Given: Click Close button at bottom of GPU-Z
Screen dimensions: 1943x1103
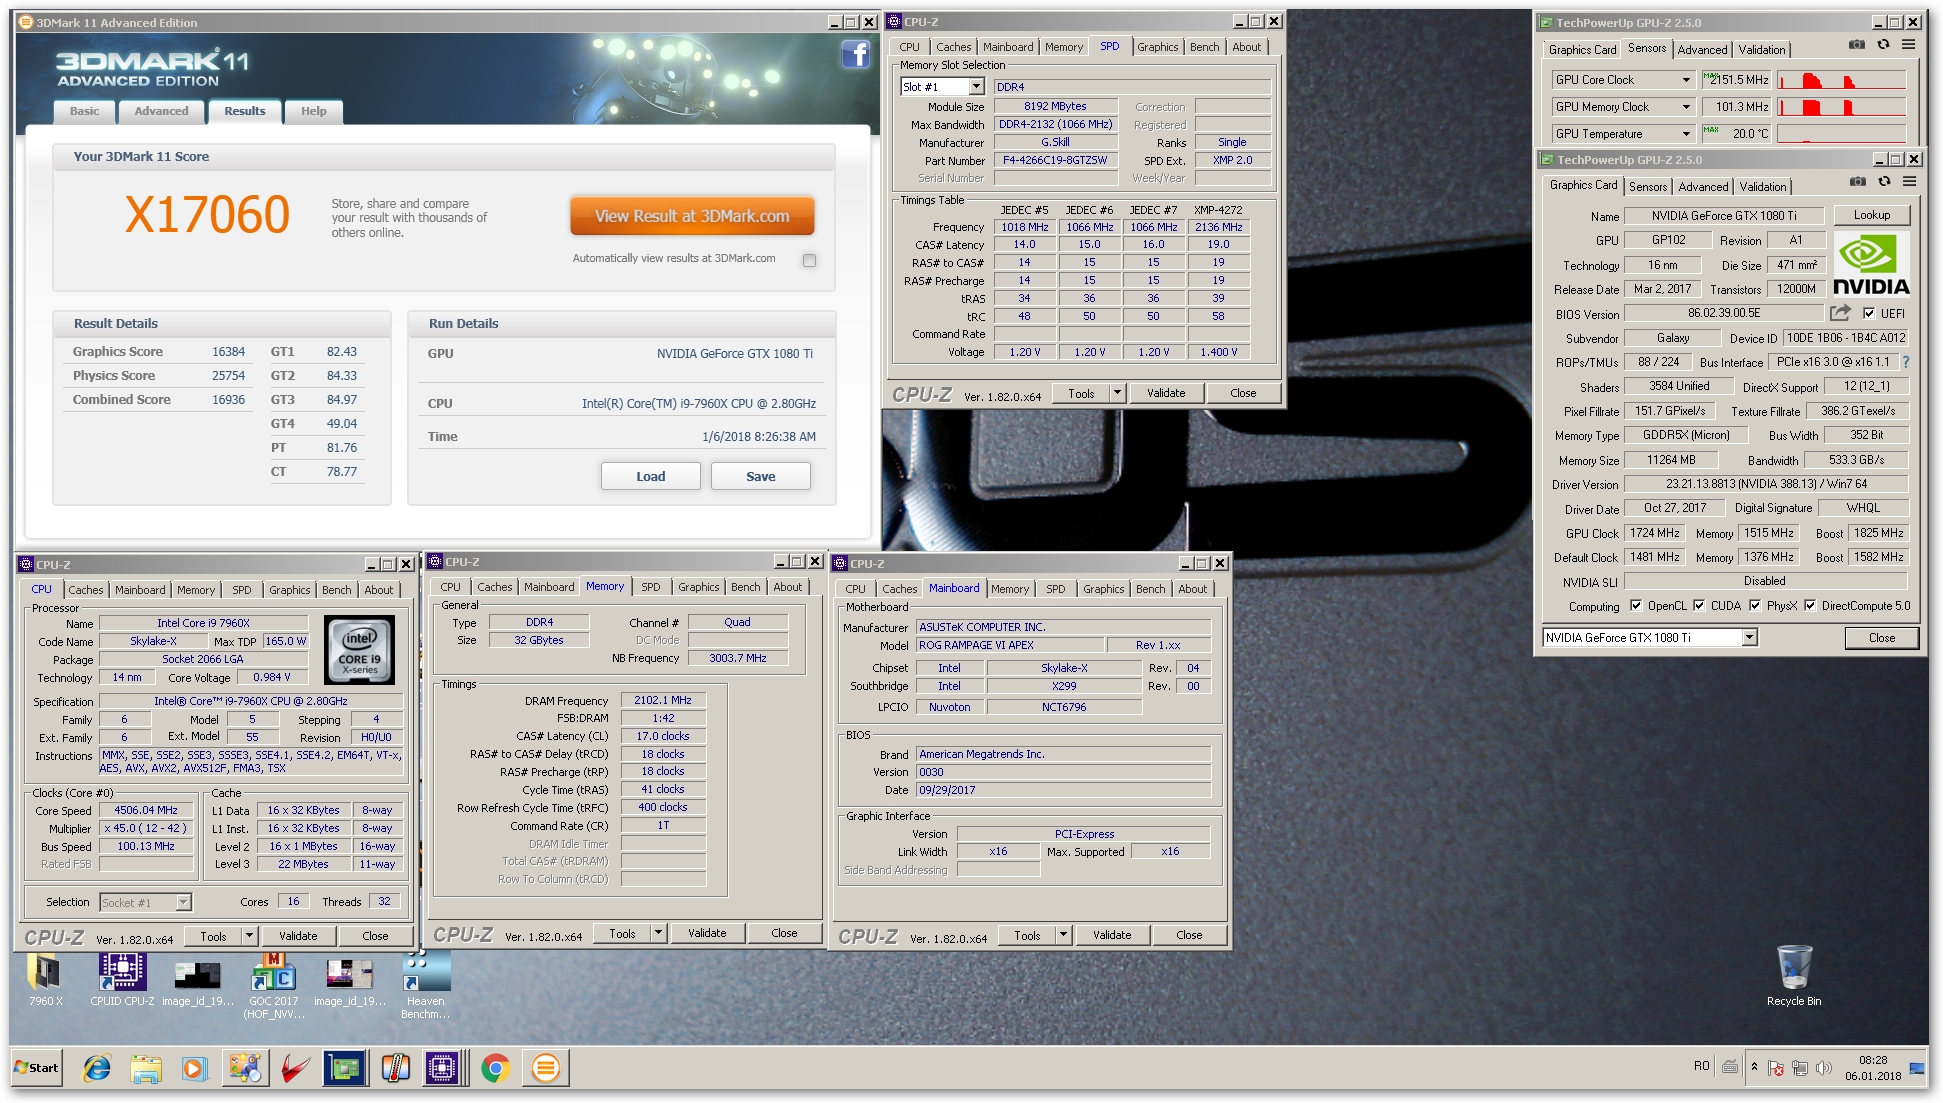Looking at the screenshot, I should click(1881, 638).
